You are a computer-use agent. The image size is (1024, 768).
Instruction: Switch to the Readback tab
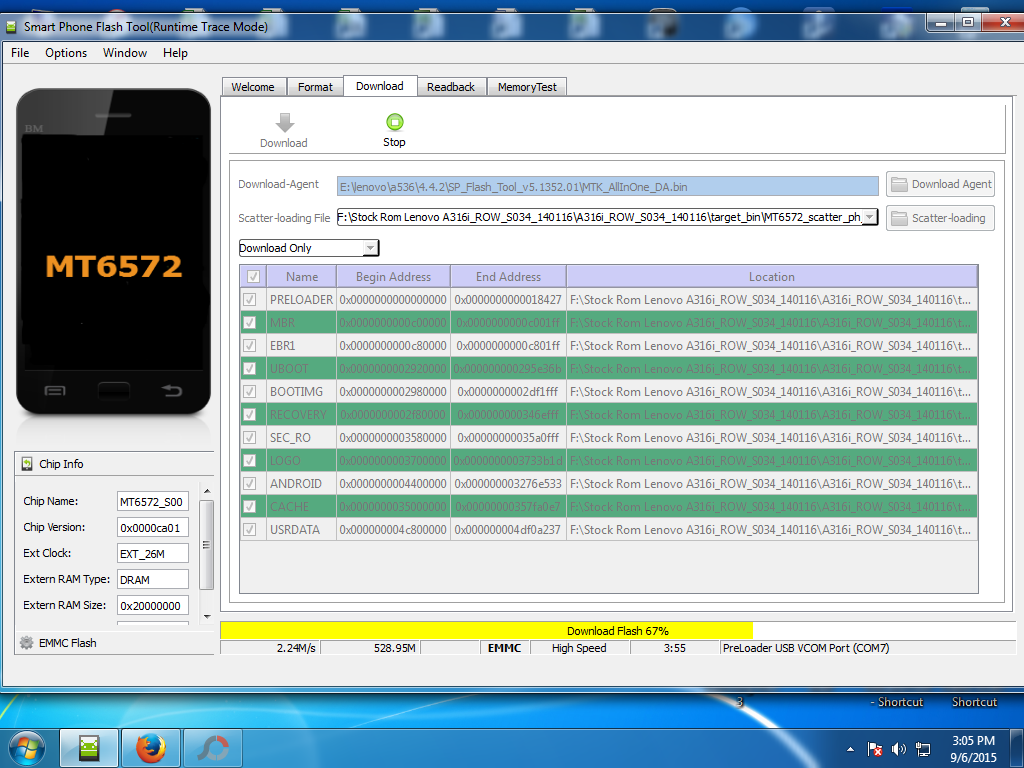[x=451, y=87]
